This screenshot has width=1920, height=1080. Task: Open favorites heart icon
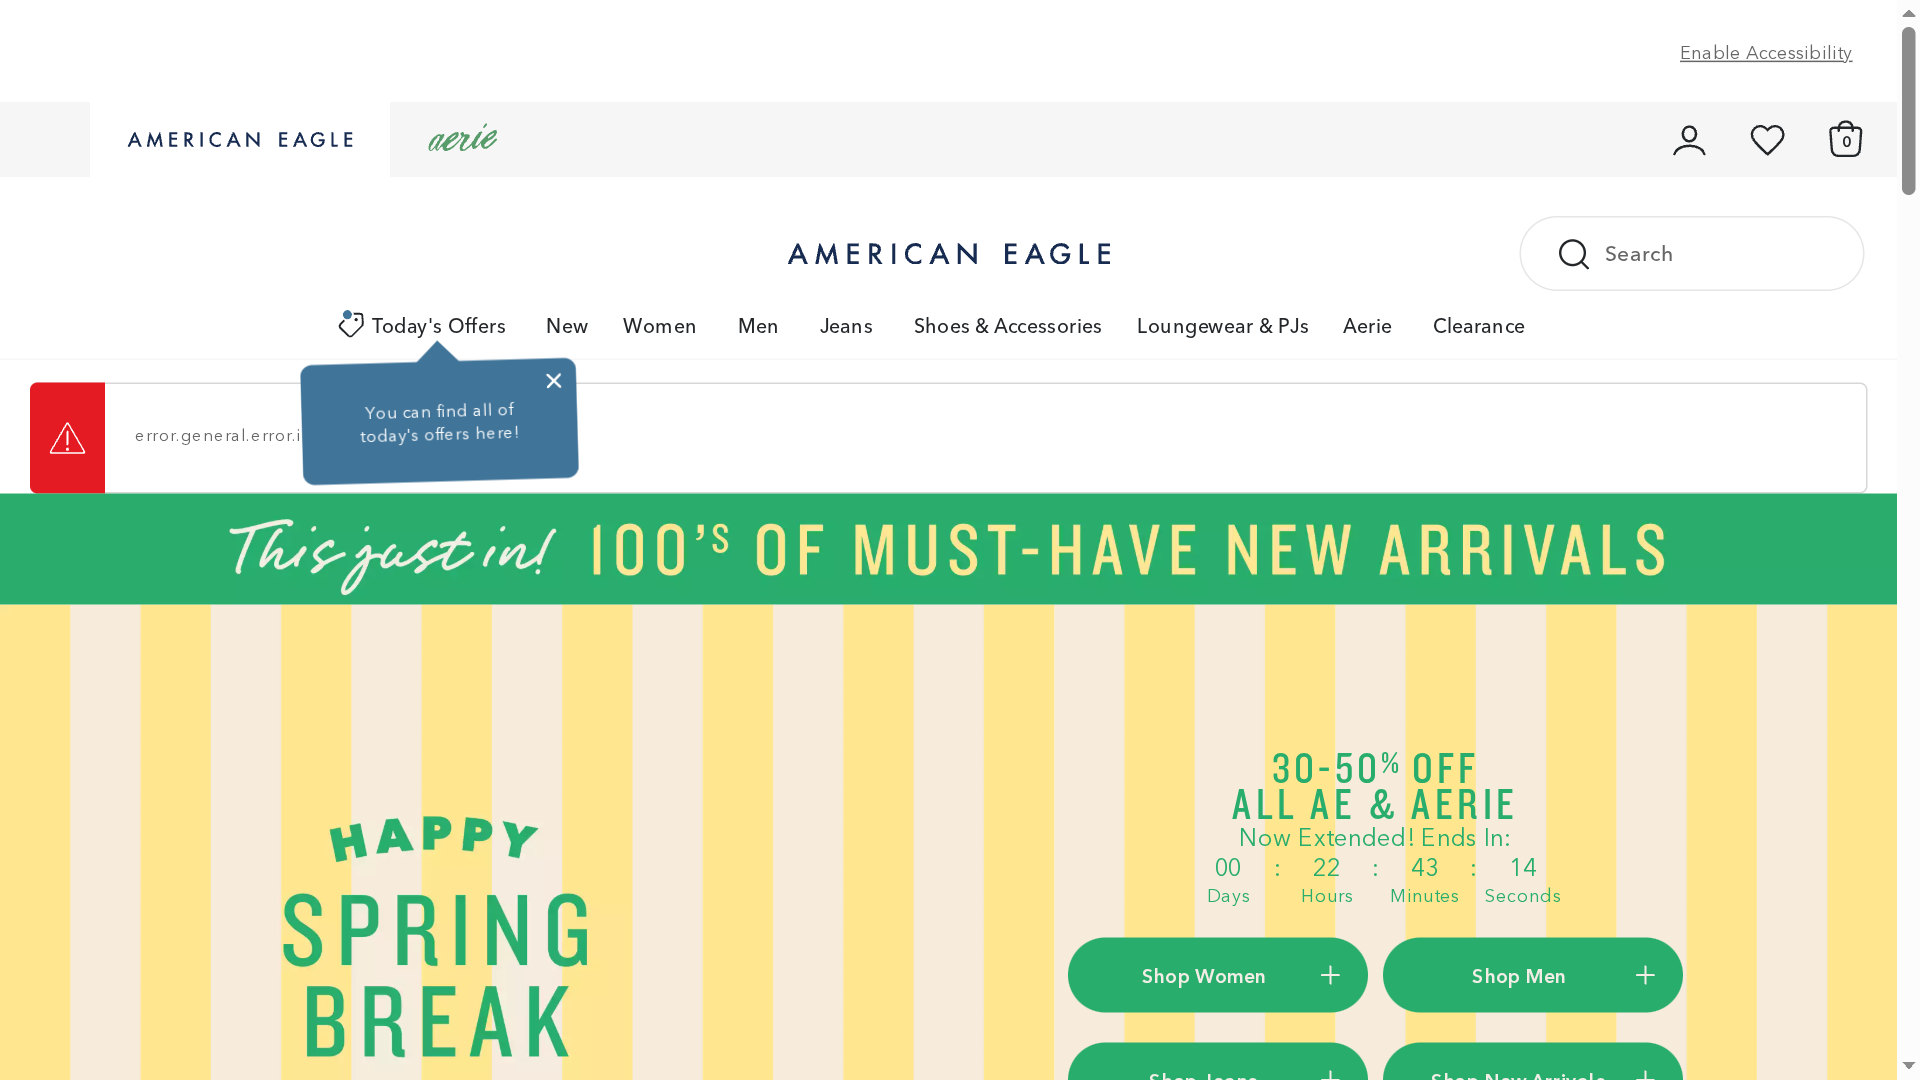[x=1767, y=140]
